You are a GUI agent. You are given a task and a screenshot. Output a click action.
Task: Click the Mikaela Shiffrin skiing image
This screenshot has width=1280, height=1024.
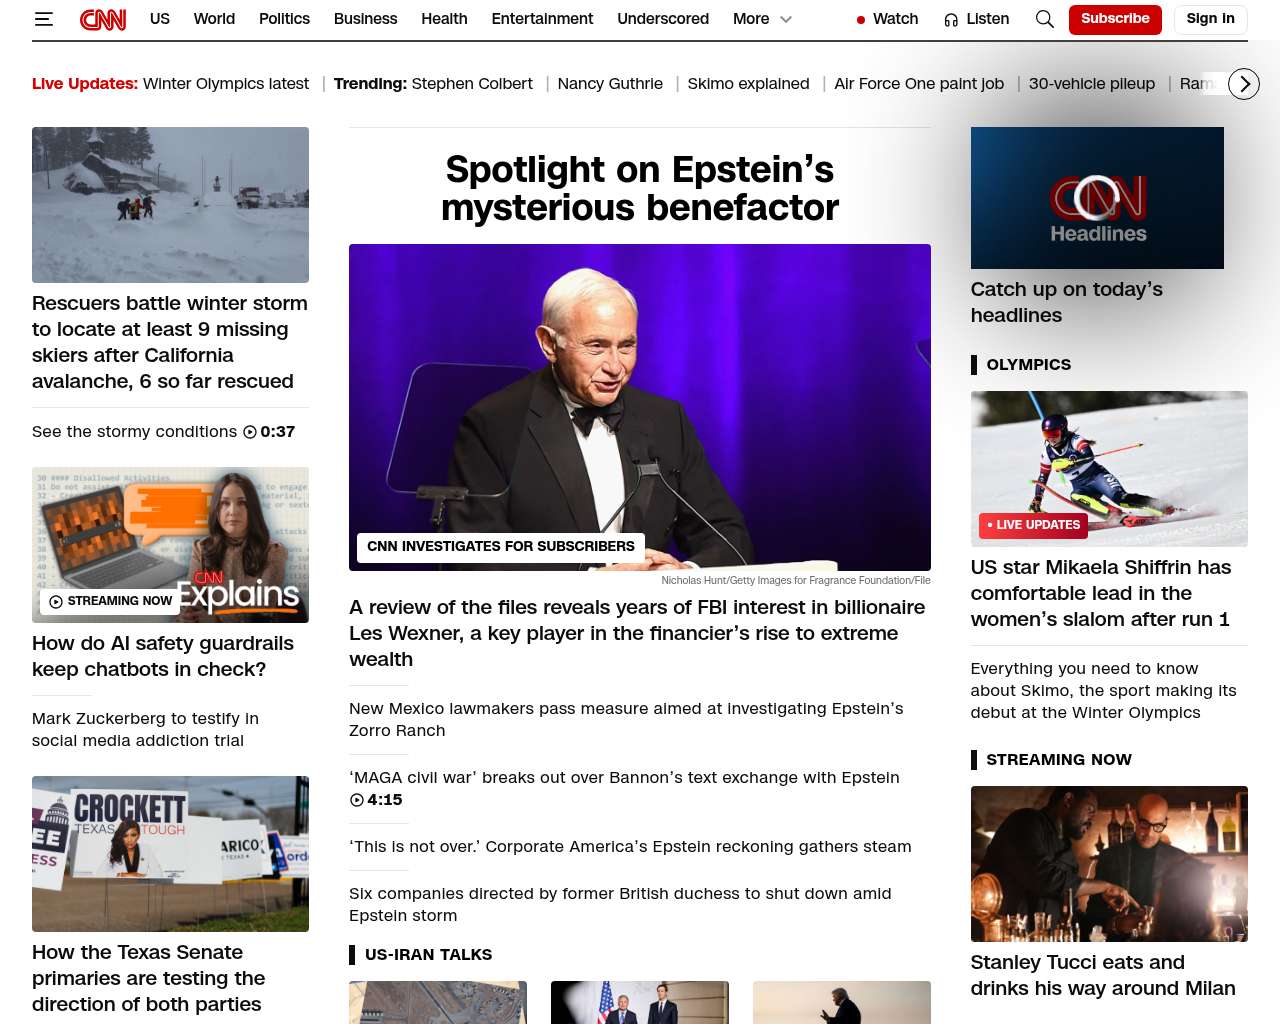tap(1108, 468)
